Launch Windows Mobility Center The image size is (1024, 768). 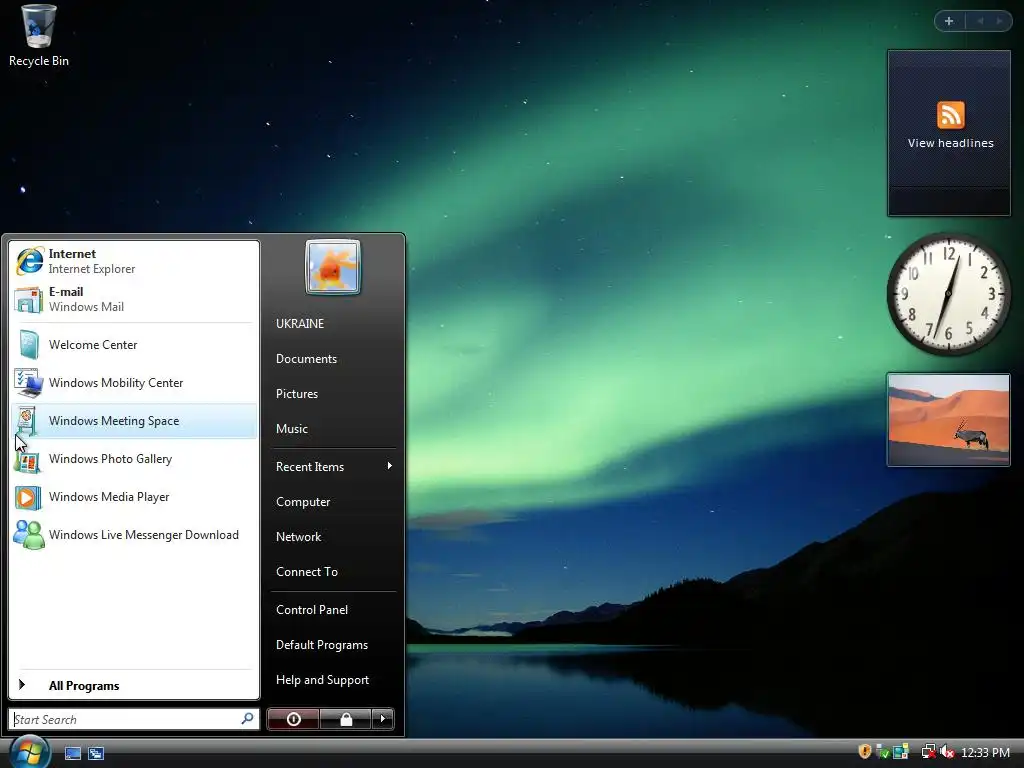click(134, 383)
